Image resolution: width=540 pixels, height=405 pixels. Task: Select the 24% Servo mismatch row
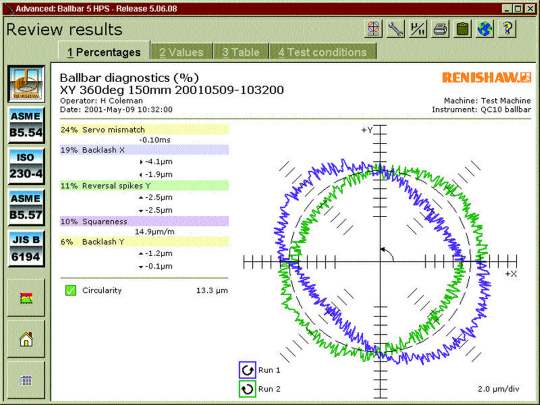tap(144, 129)
